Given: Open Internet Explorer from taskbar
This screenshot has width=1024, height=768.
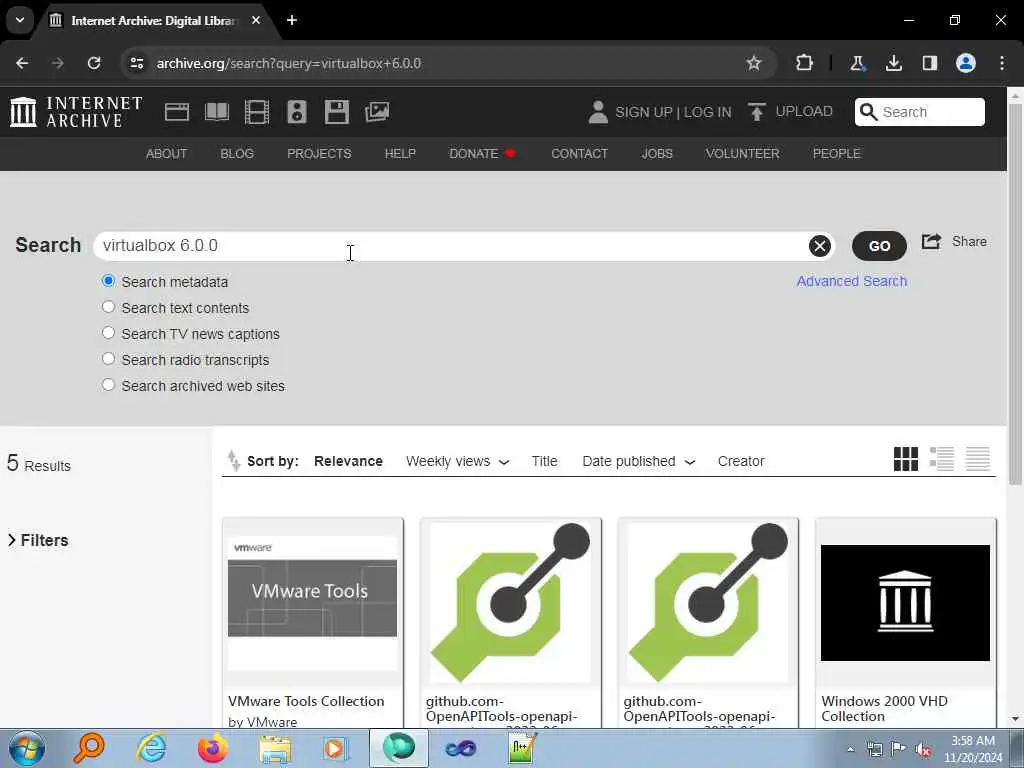Looking at the screenshot, I should click(x=152, y=748).
